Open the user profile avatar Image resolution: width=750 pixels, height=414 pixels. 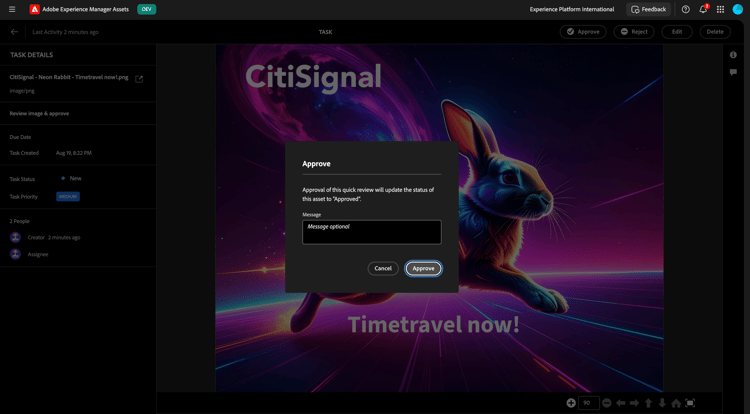[x=738, y=9]
